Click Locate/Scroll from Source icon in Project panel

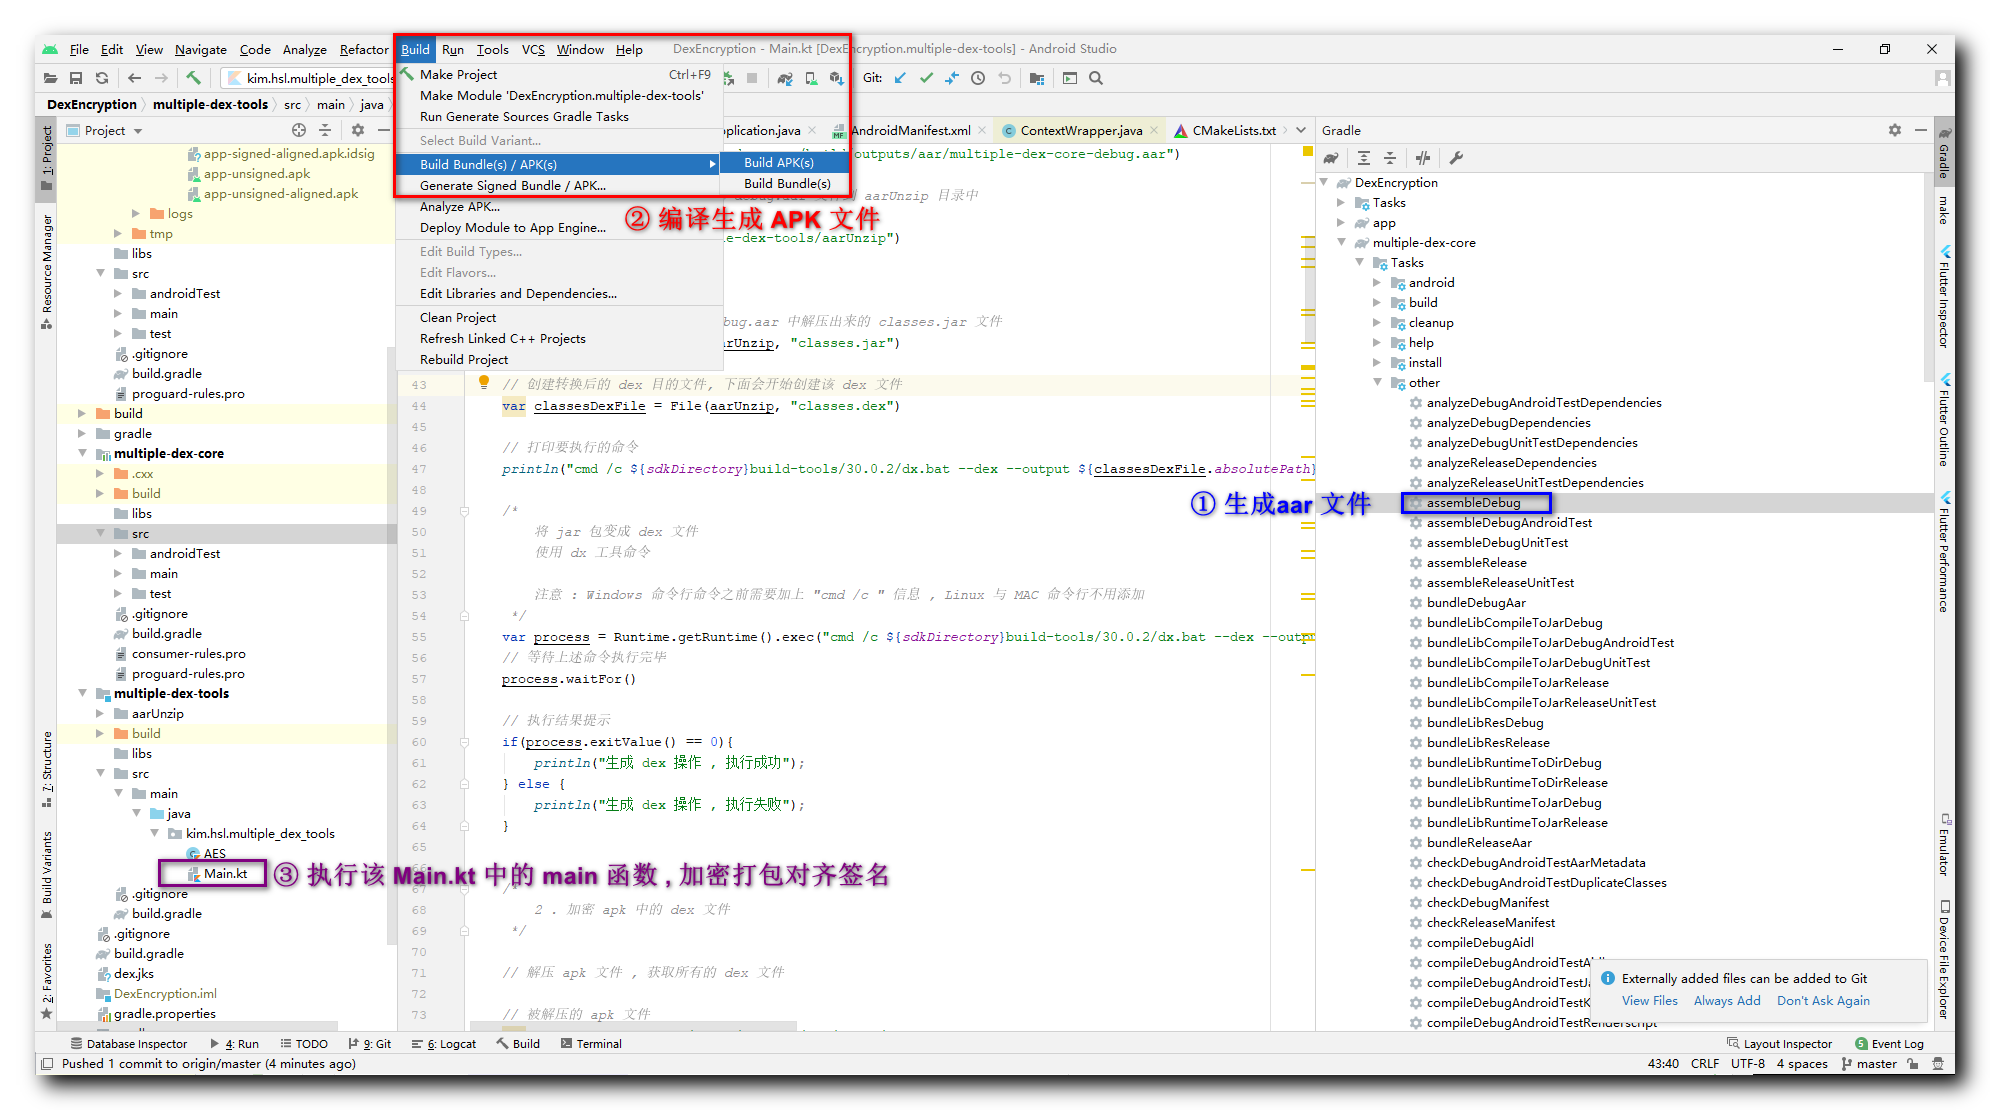[299, 131]
